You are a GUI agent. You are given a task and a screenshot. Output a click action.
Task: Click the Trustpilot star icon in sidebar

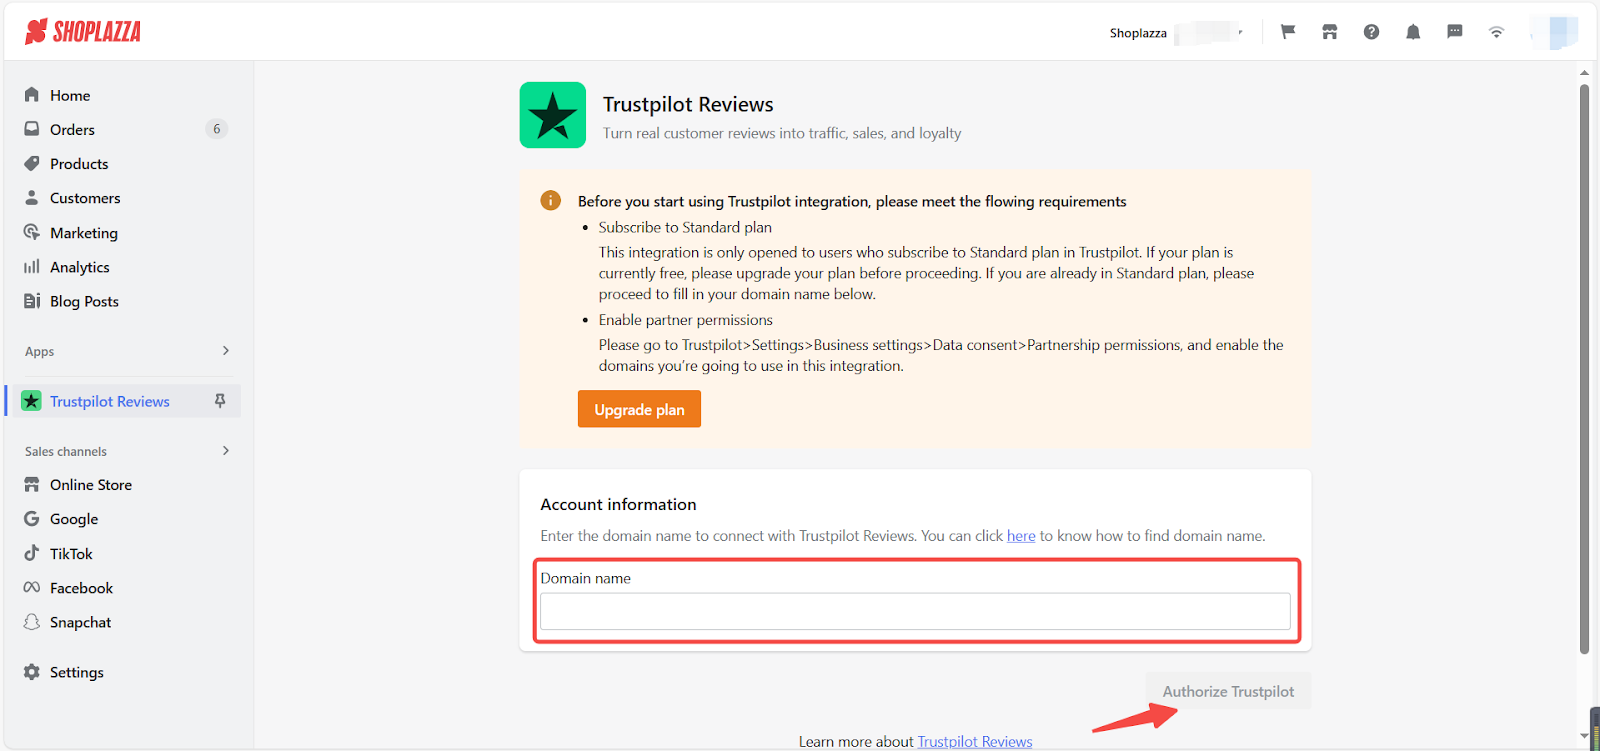pos(32,401)
